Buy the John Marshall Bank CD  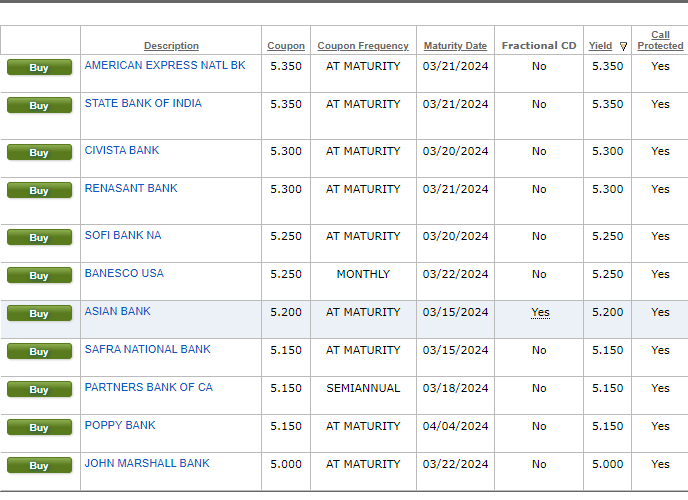(x=39, y=466)
